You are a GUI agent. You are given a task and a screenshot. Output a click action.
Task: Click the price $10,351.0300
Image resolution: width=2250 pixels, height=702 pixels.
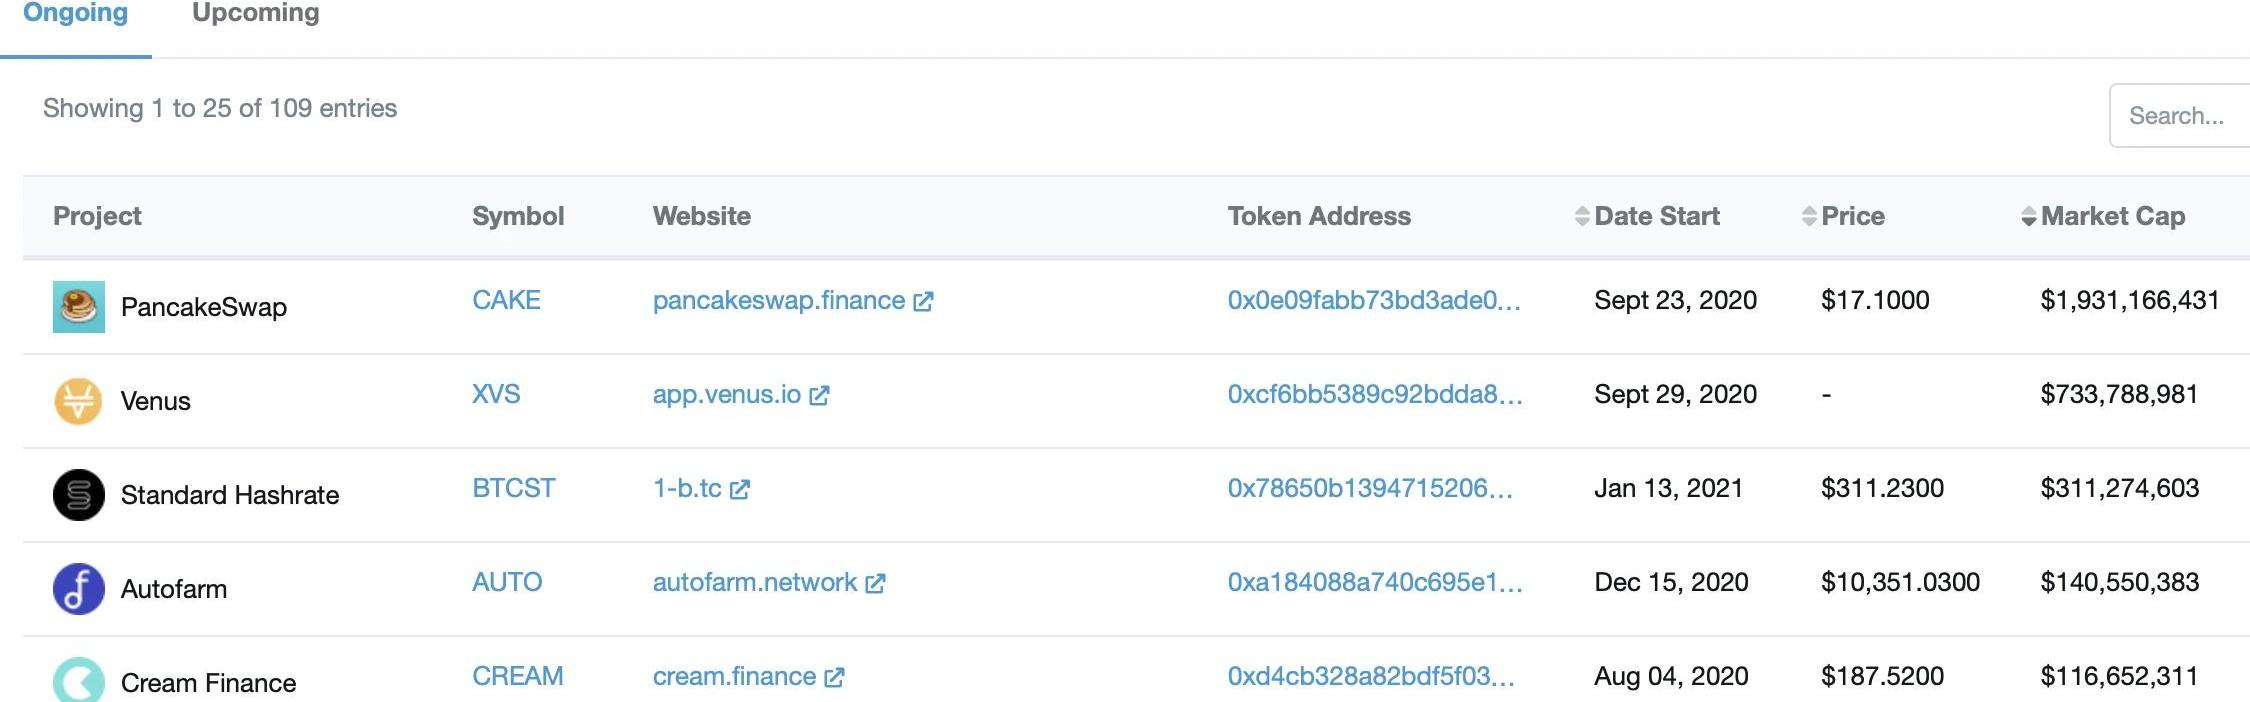pos(1901,582)
